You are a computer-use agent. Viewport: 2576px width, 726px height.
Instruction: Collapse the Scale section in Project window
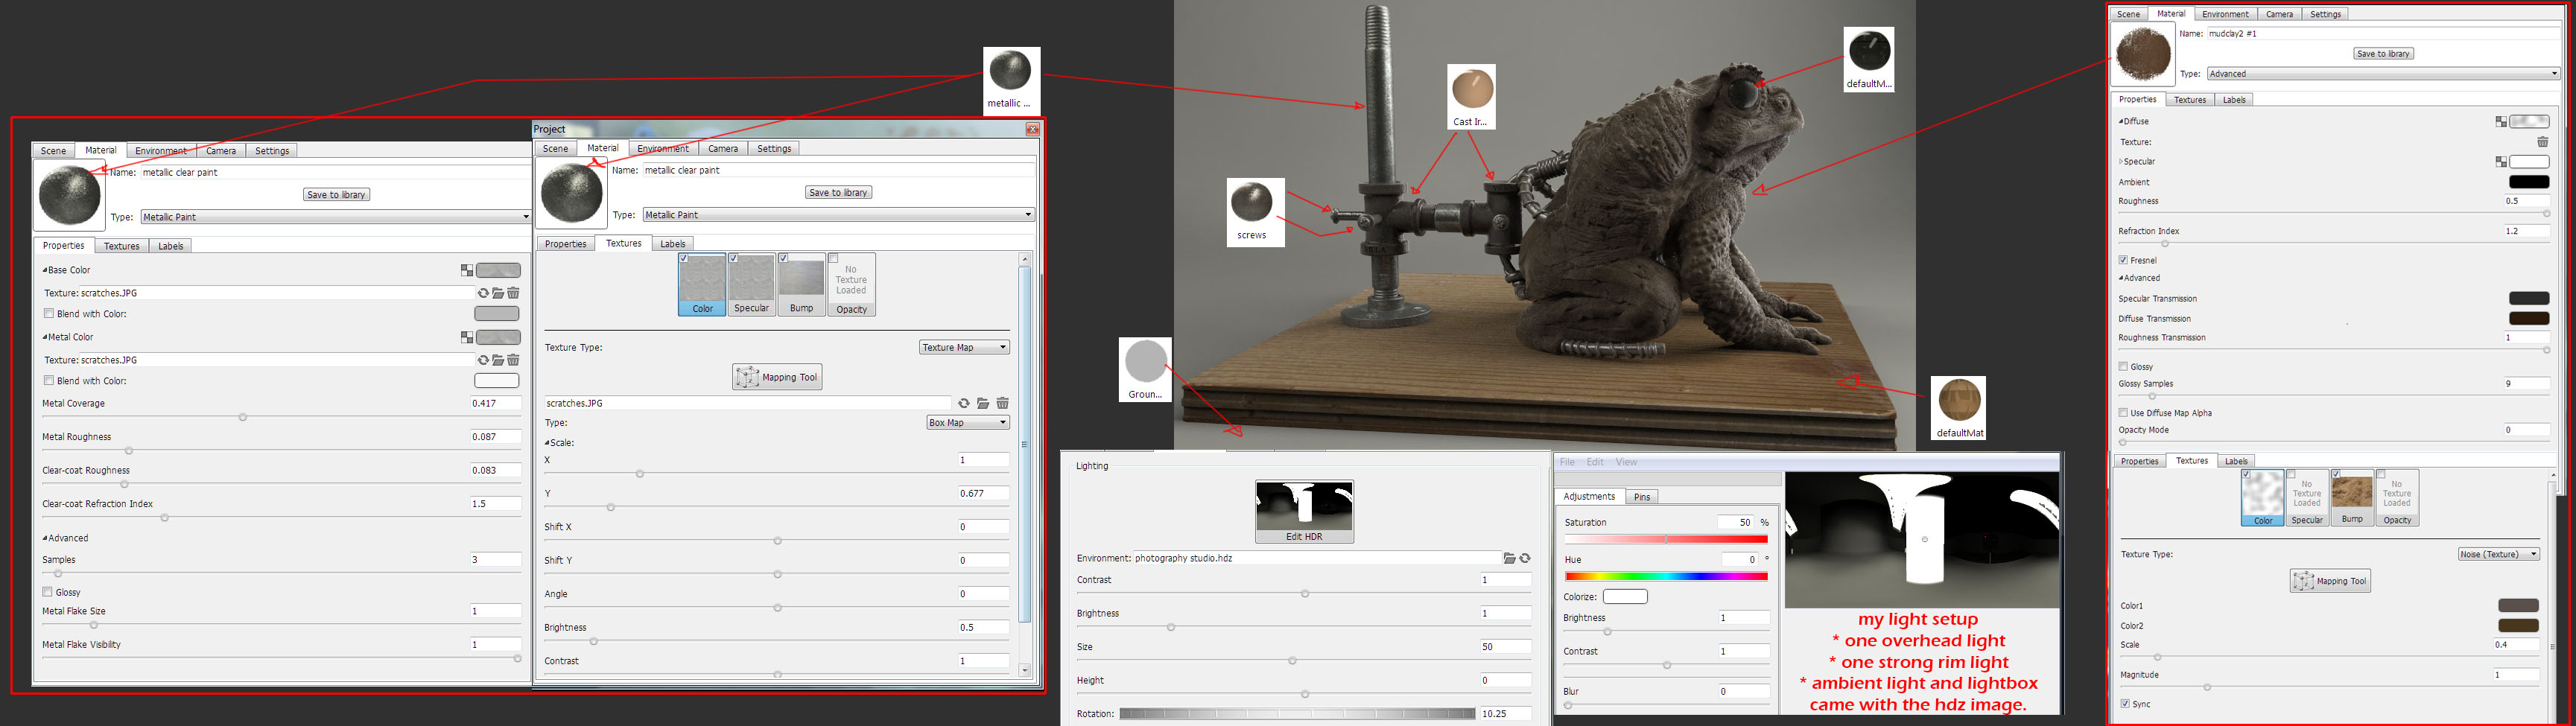click(x=547, y=442)
